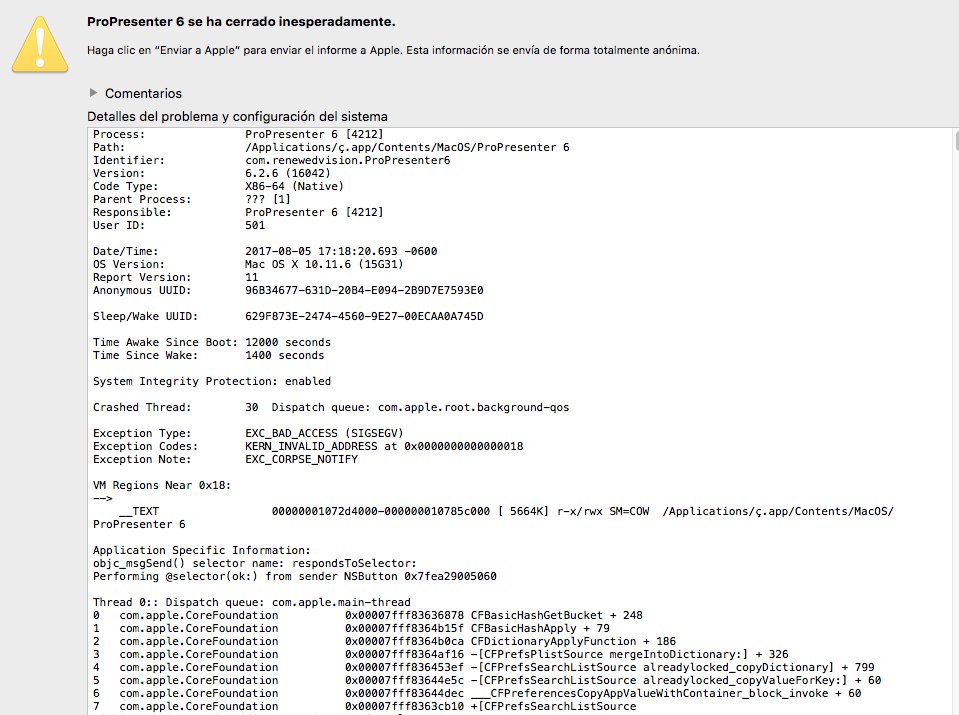
Task: Click the 'VM Regions Near 0x18:' line
Action: tap(162, 485)
